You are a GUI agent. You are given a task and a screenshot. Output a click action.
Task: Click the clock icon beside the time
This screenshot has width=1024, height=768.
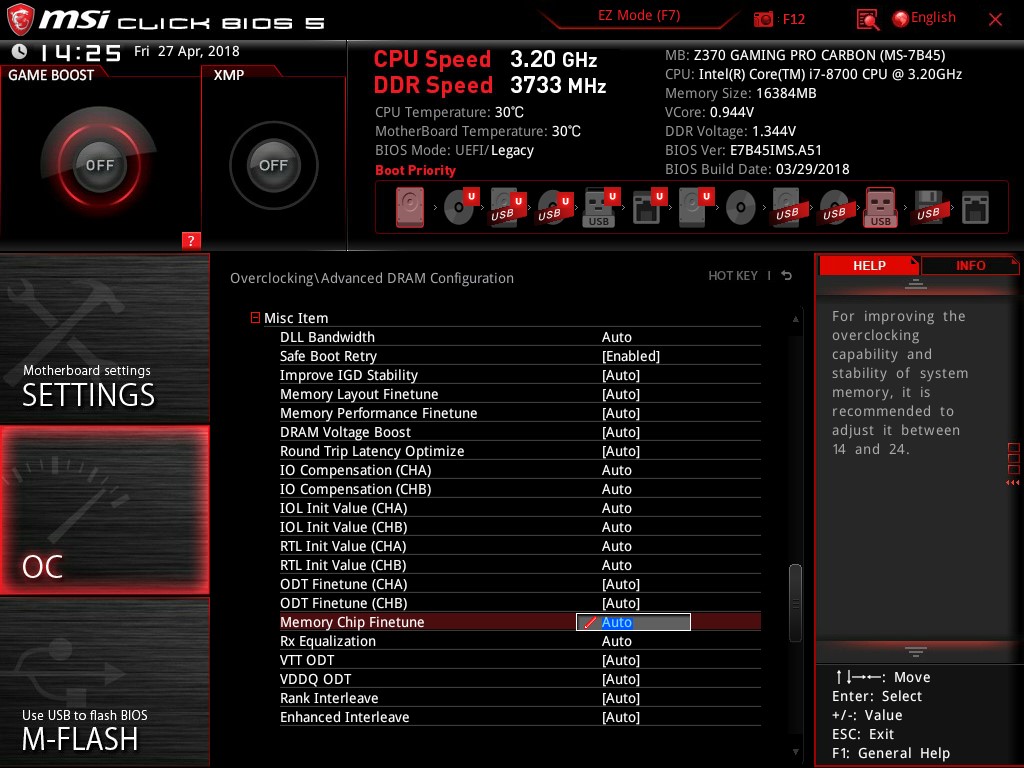19,52
